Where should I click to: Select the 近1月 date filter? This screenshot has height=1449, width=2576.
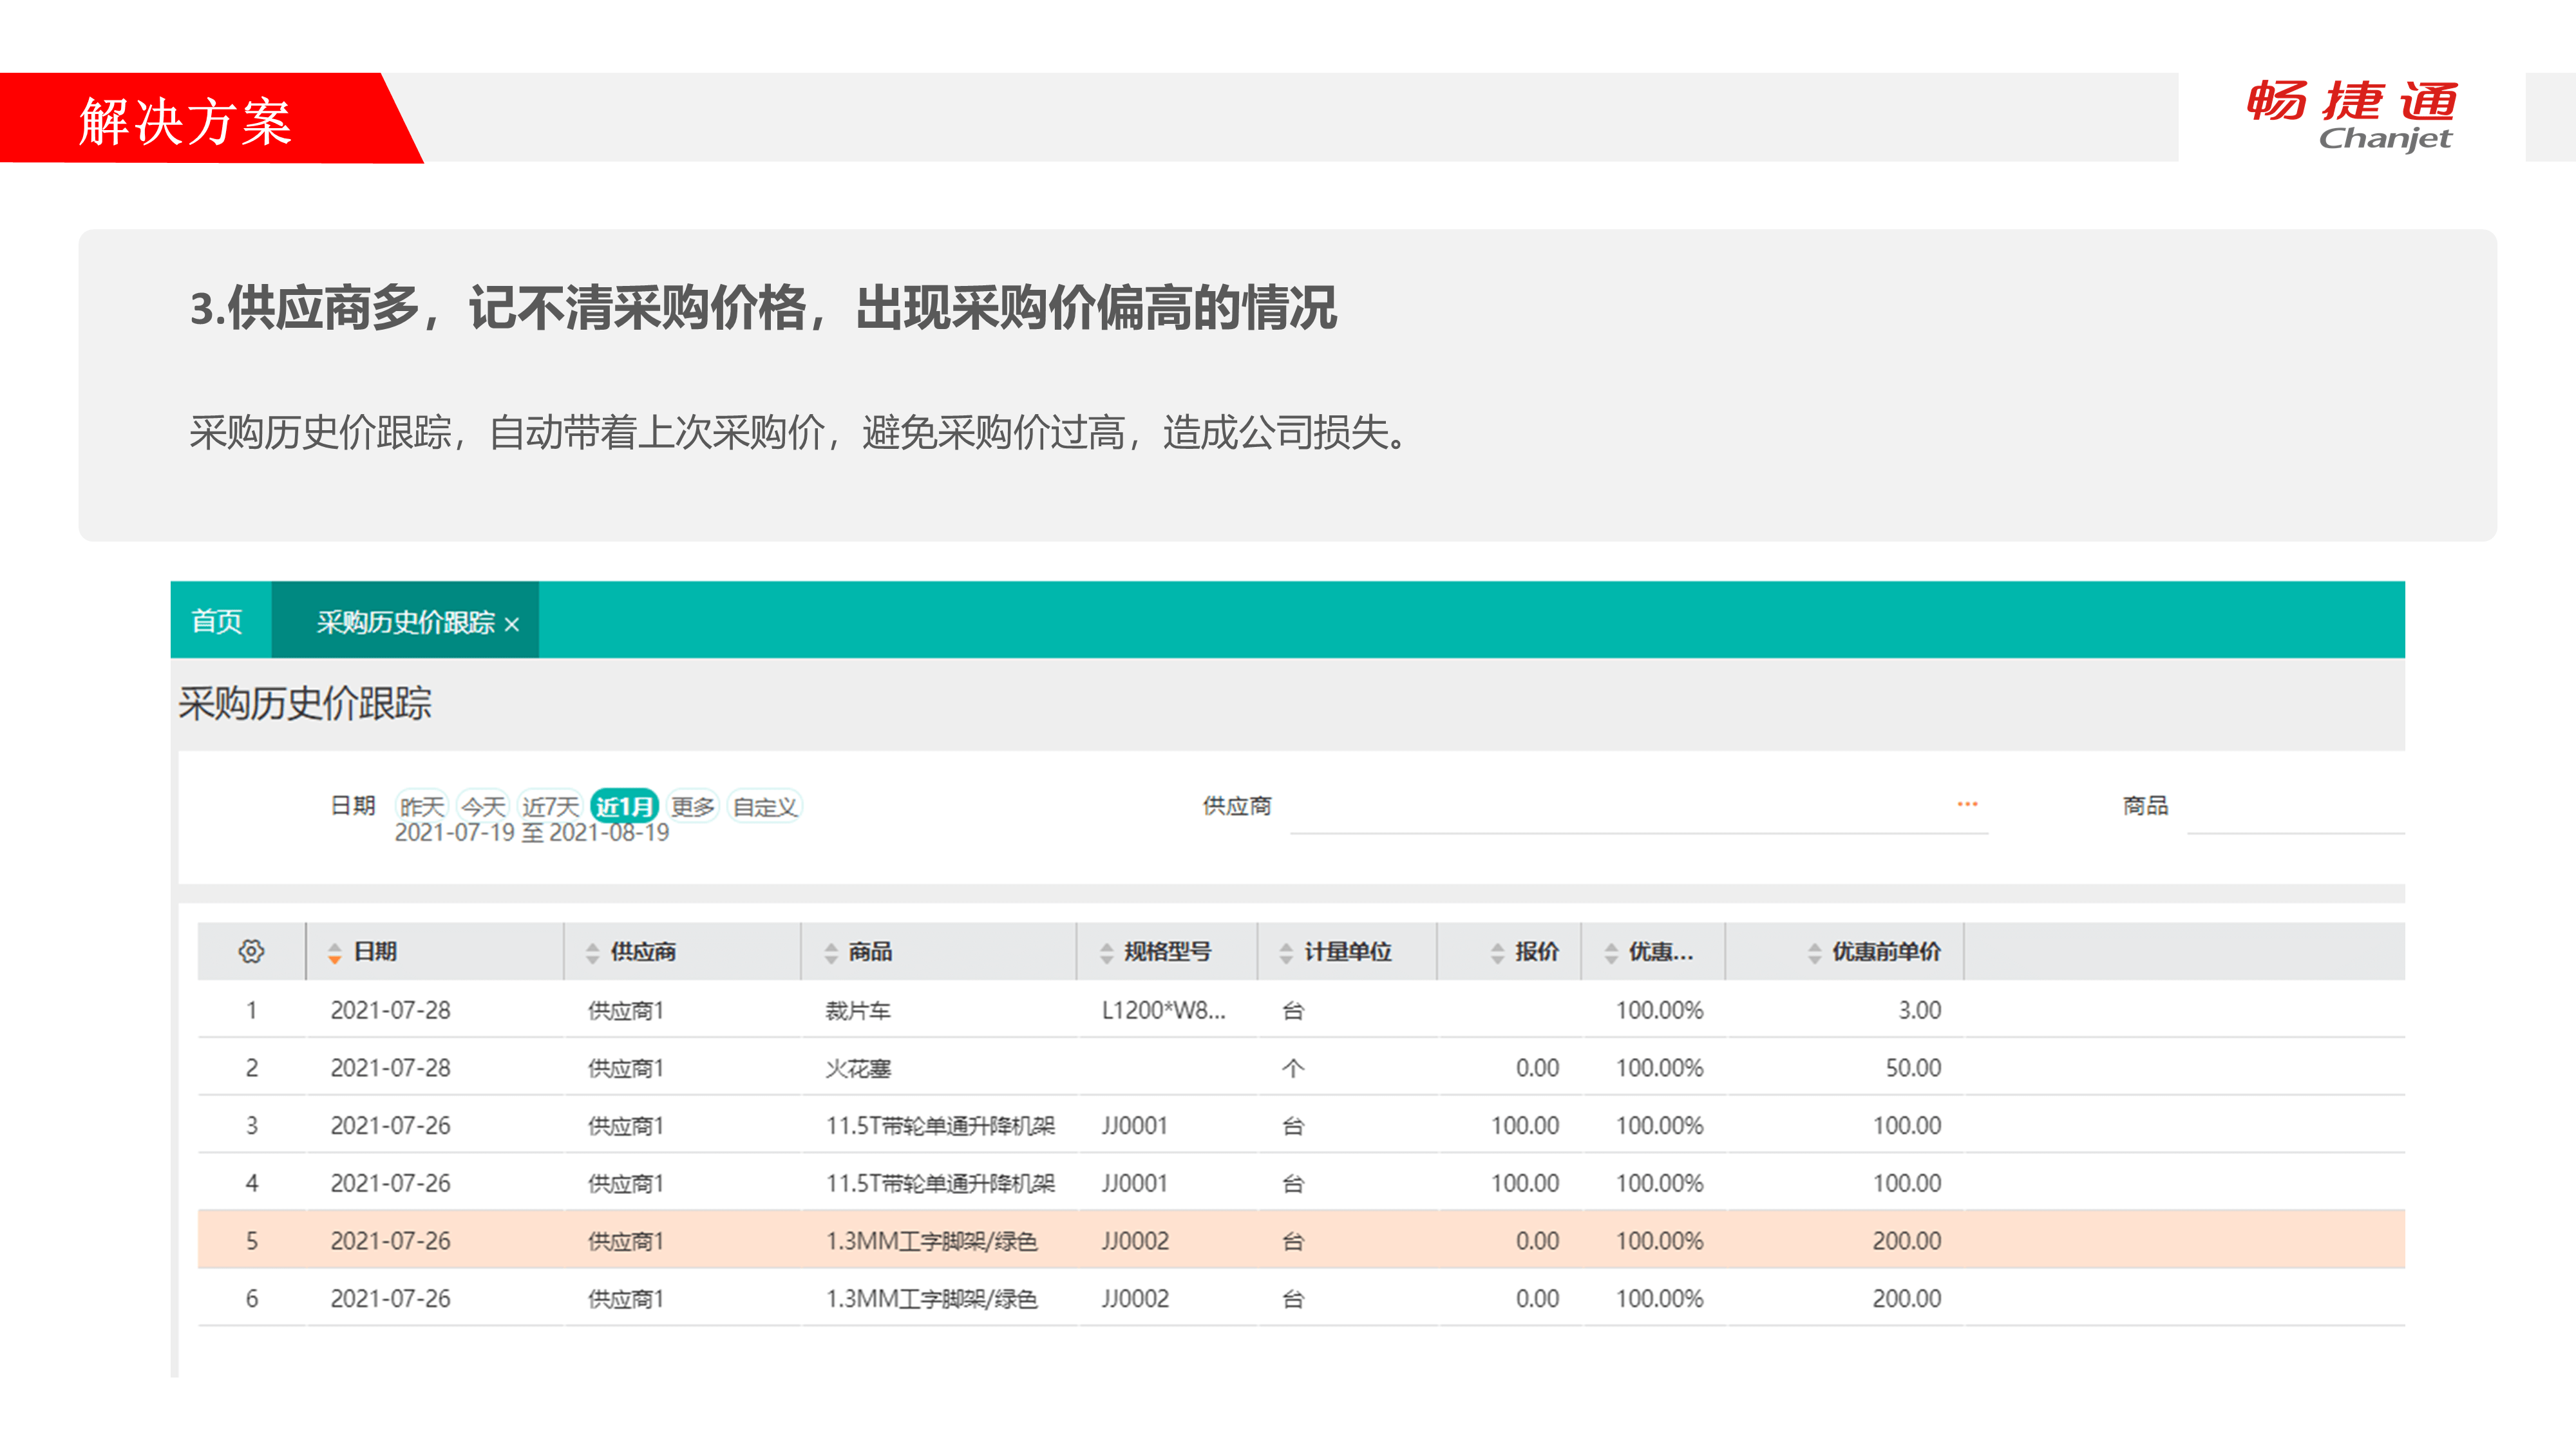tap(624, 806)
